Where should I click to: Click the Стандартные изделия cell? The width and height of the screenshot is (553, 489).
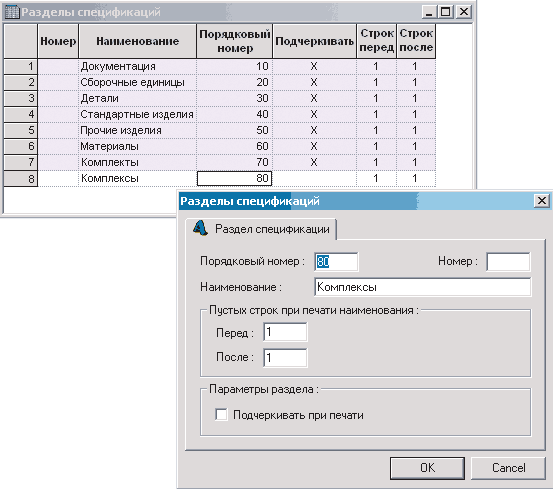pyautogui.click(x=137, y=114)
